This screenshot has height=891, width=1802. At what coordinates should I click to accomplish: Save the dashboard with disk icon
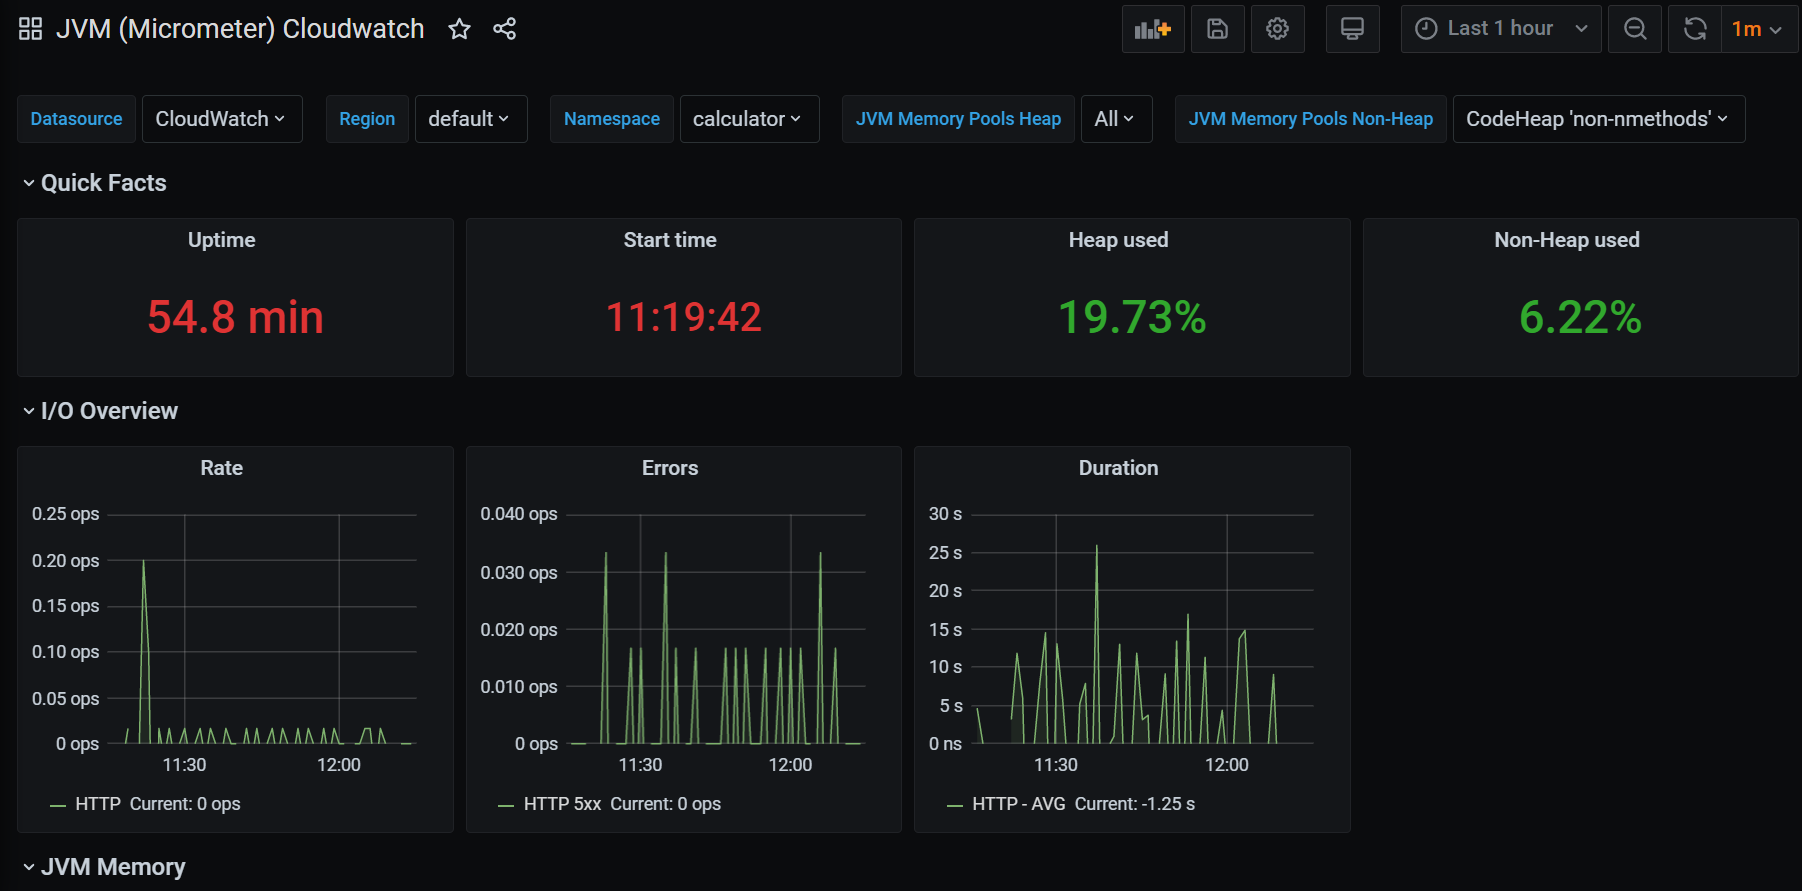(1217, 29)
